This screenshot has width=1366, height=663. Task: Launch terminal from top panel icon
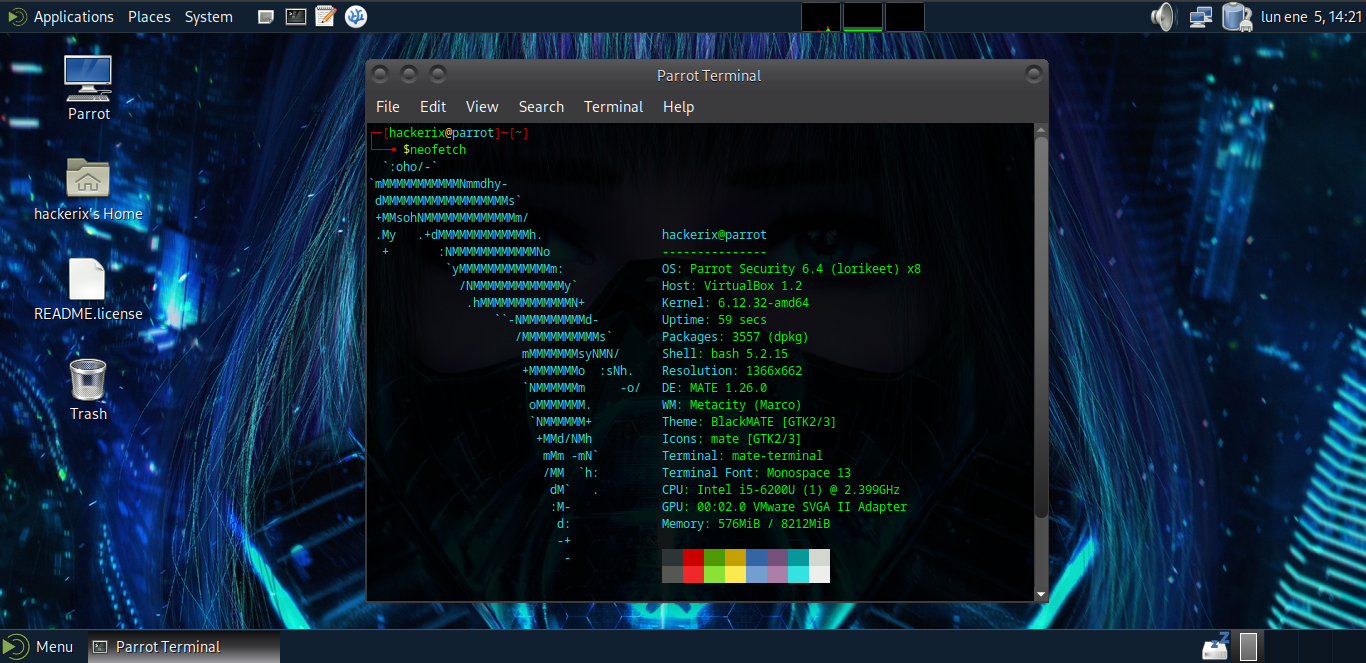click(295, 17)
